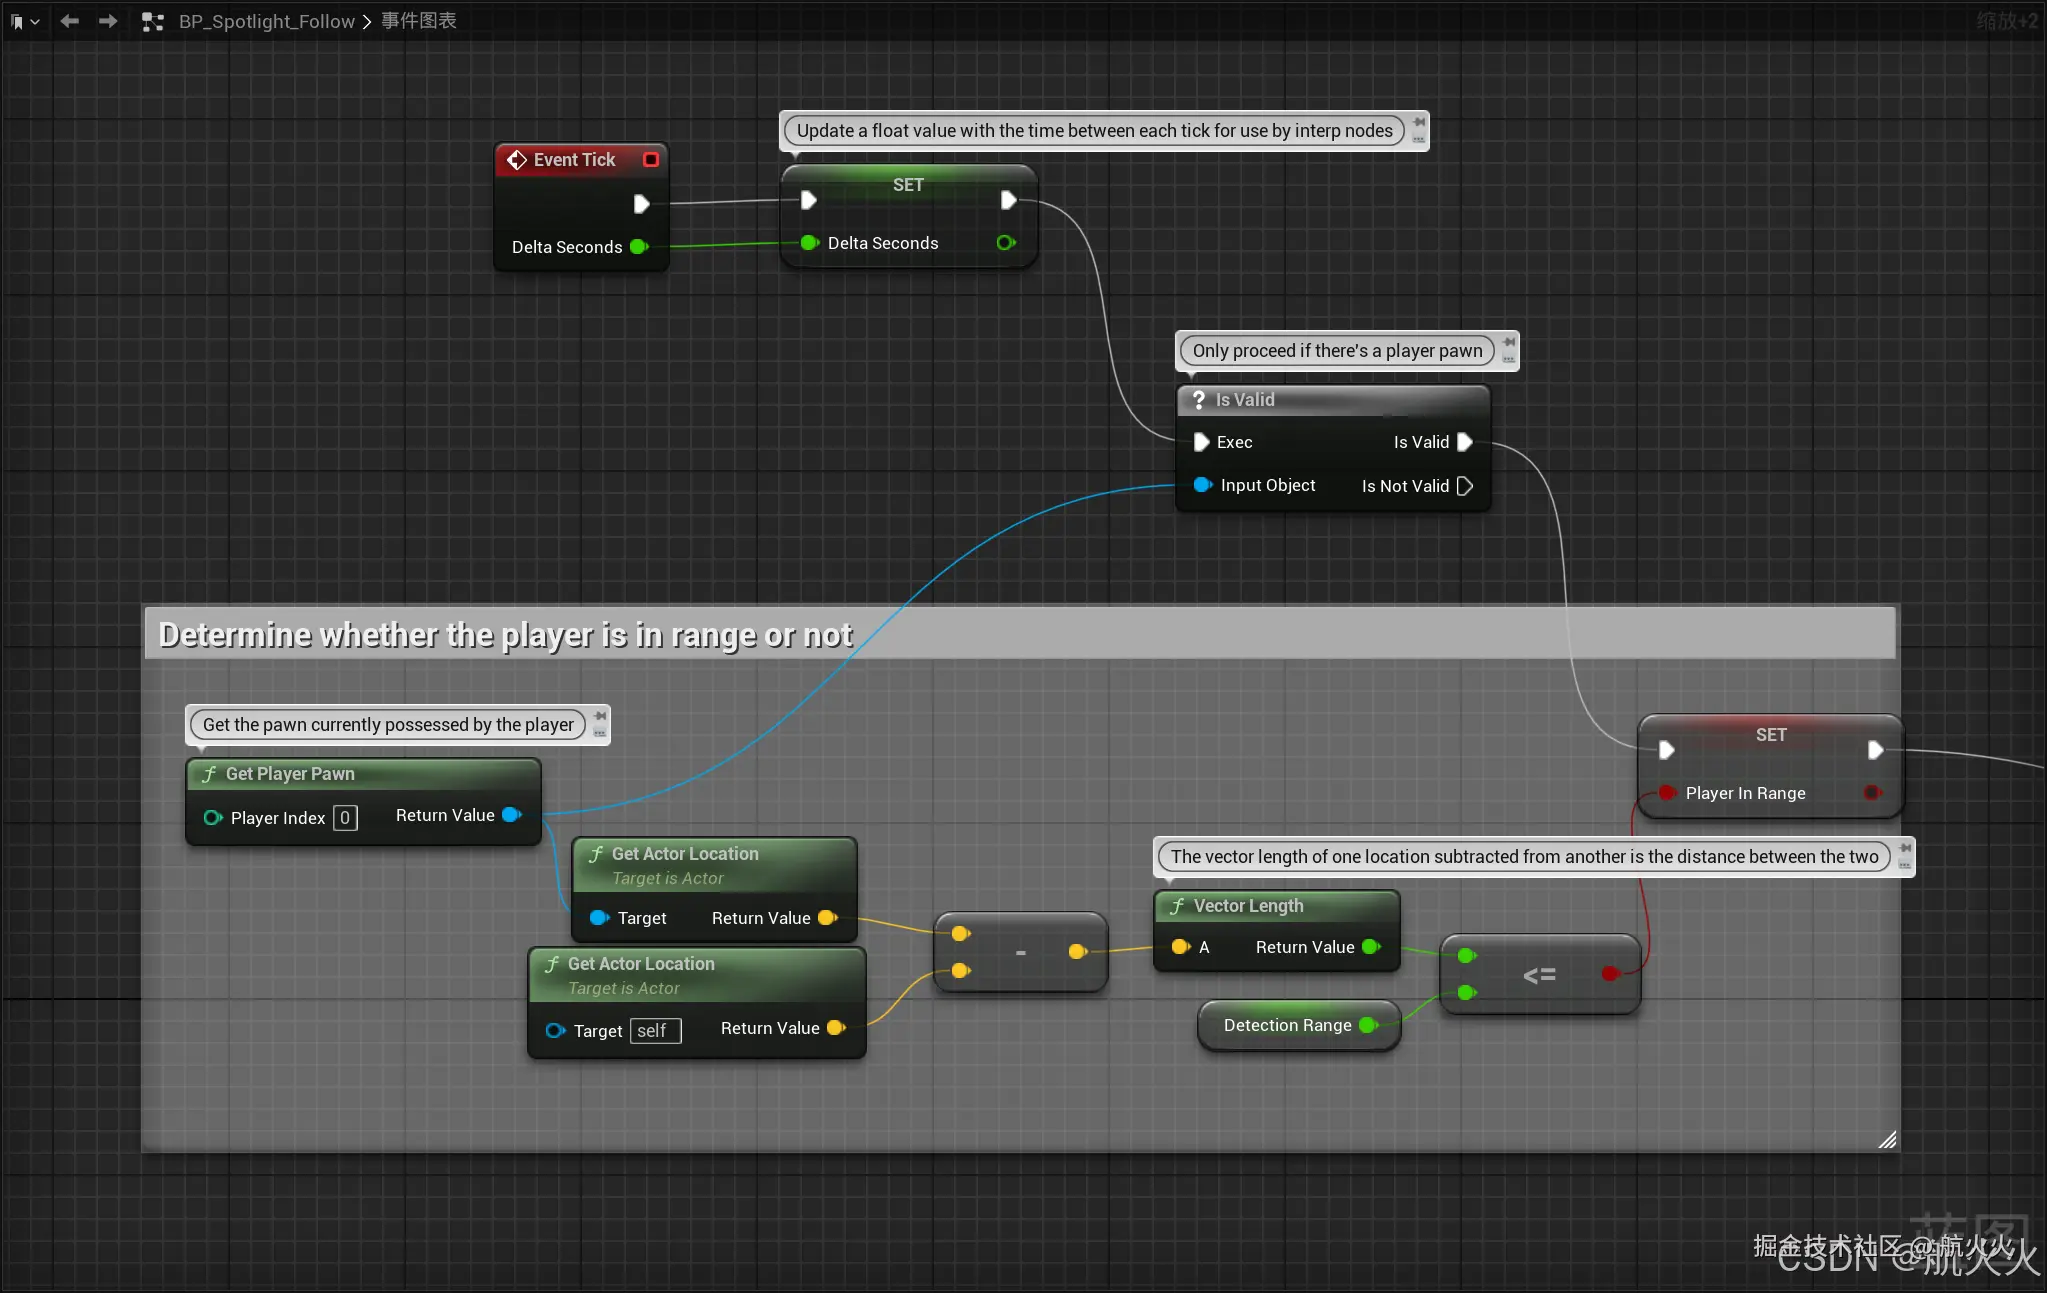This screenshot has height=1293, width=2047.
Task: Click the Event Tick red delegate pin
Action: 651,159
